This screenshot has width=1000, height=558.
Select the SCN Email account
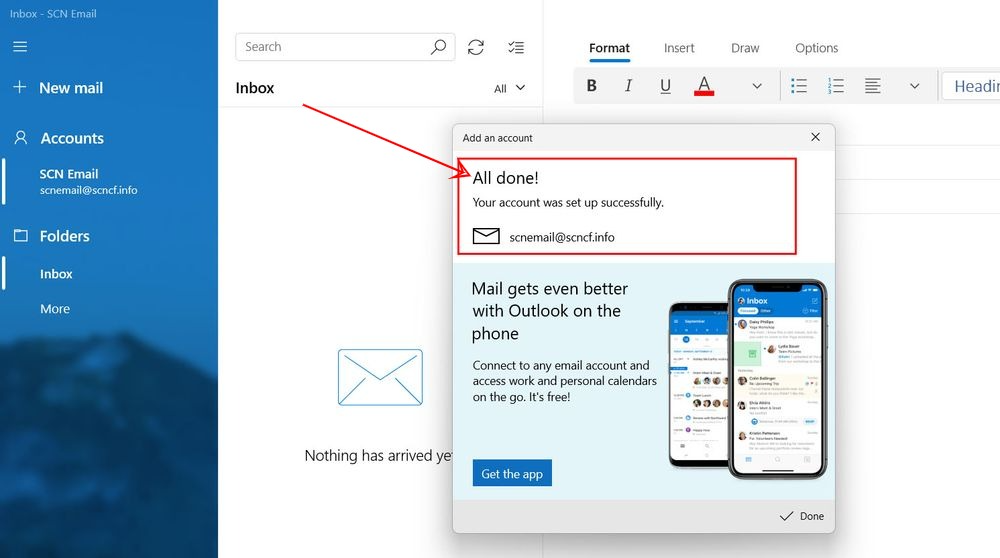coord(88,181)
